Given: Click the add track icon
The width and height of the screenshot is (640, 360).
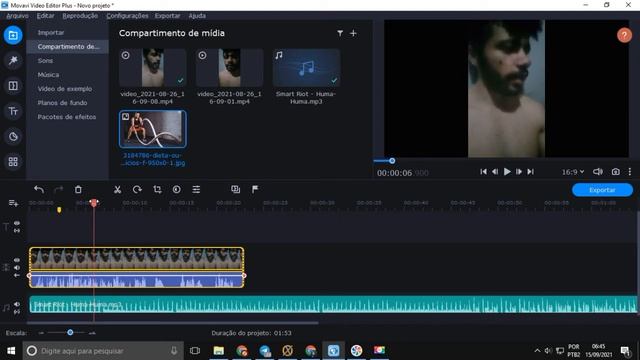Looking at the screenshot, I should pos(13,203).
